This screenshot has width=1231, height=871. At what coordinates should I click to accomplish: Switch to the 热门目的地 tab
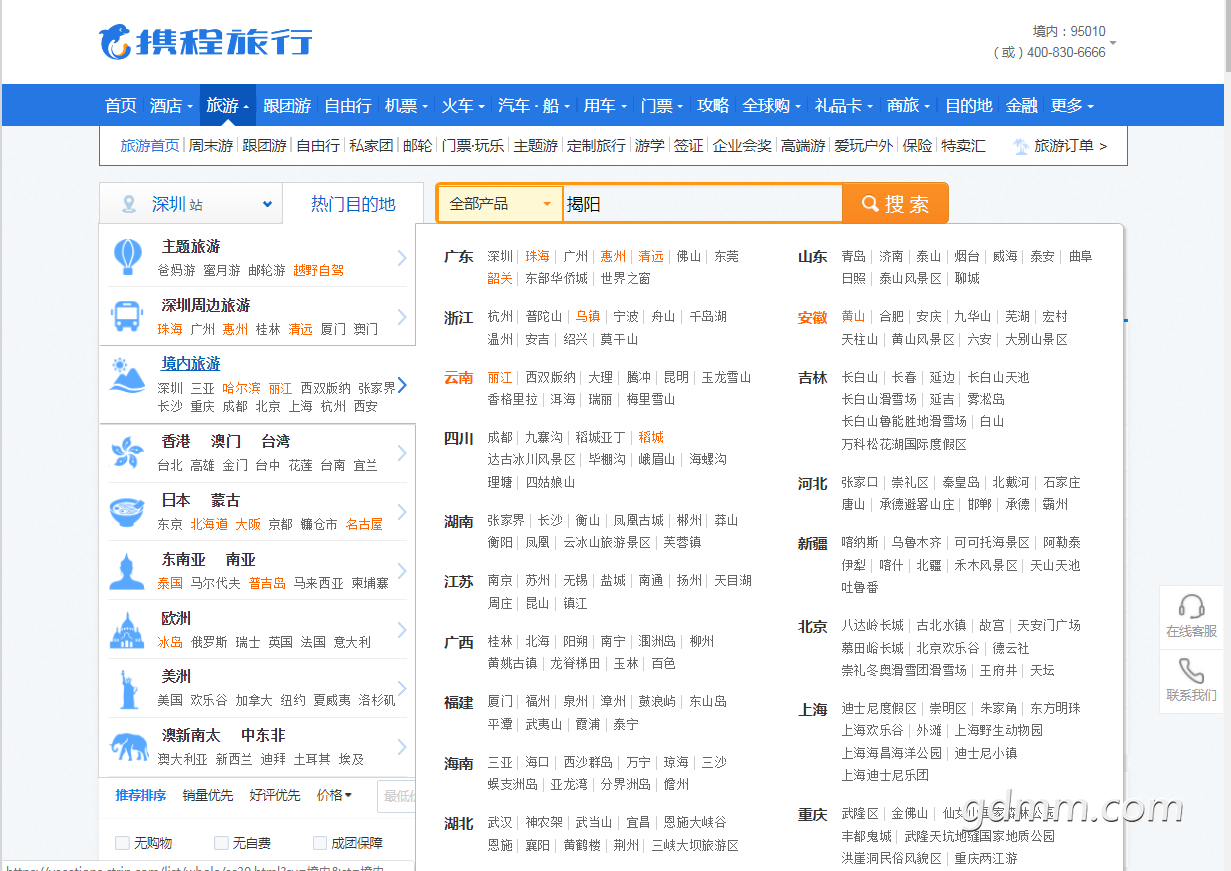coord(353,204)
